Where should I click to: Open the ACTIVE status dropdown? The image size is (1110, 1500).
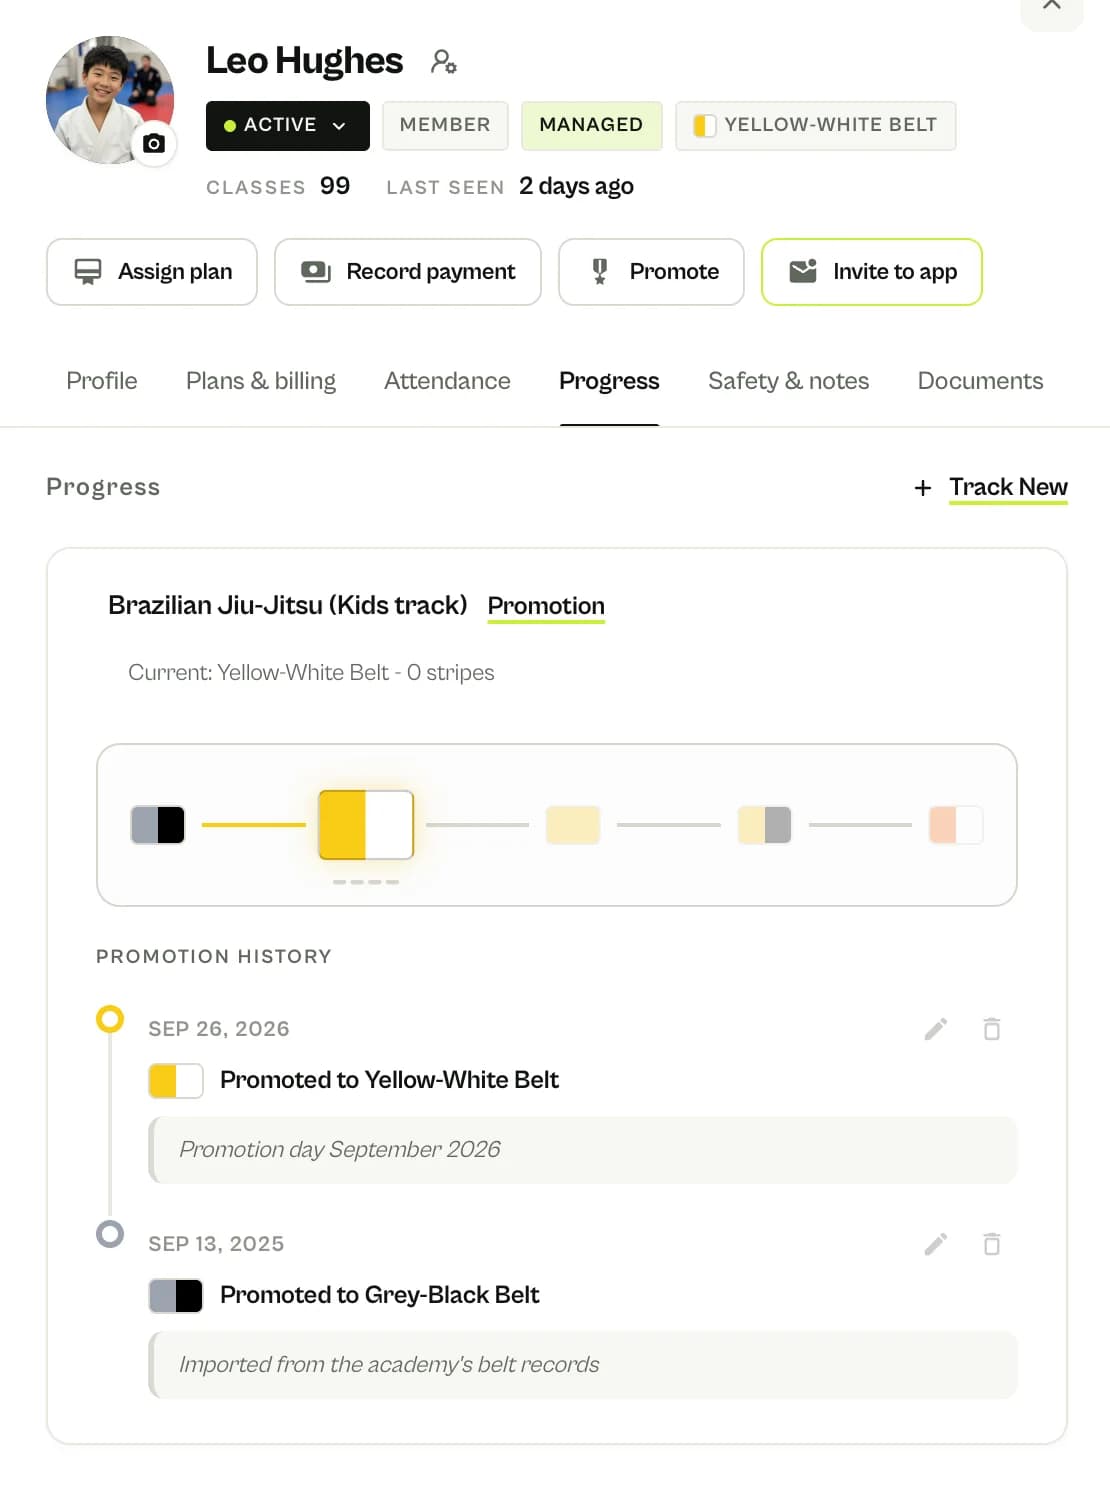pyautogui.click(x=288, y=126)
